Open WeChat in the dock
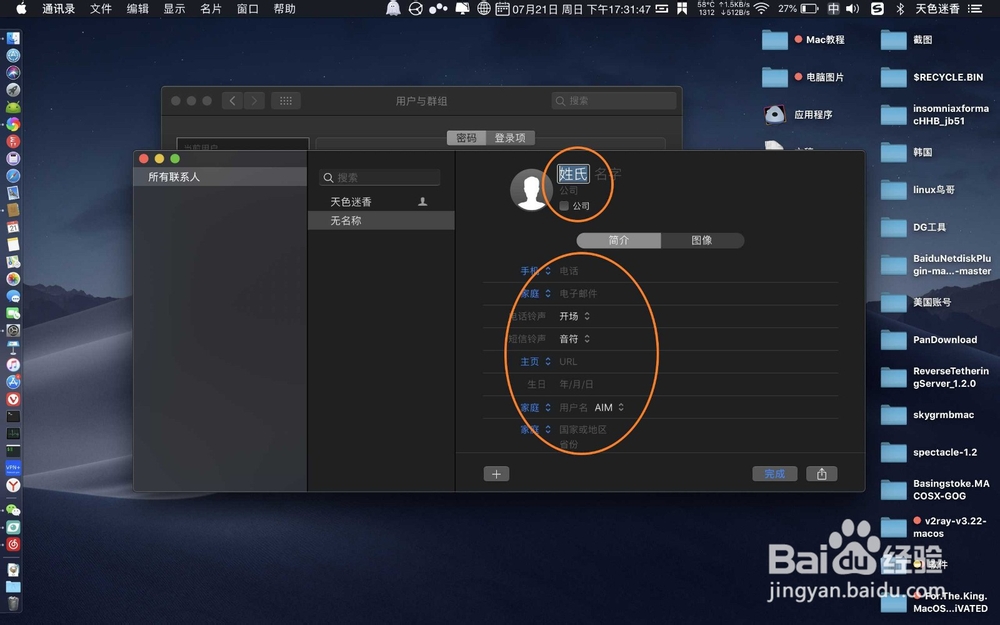This screenshot has height=625, width=1000. (x=13, y=510)
